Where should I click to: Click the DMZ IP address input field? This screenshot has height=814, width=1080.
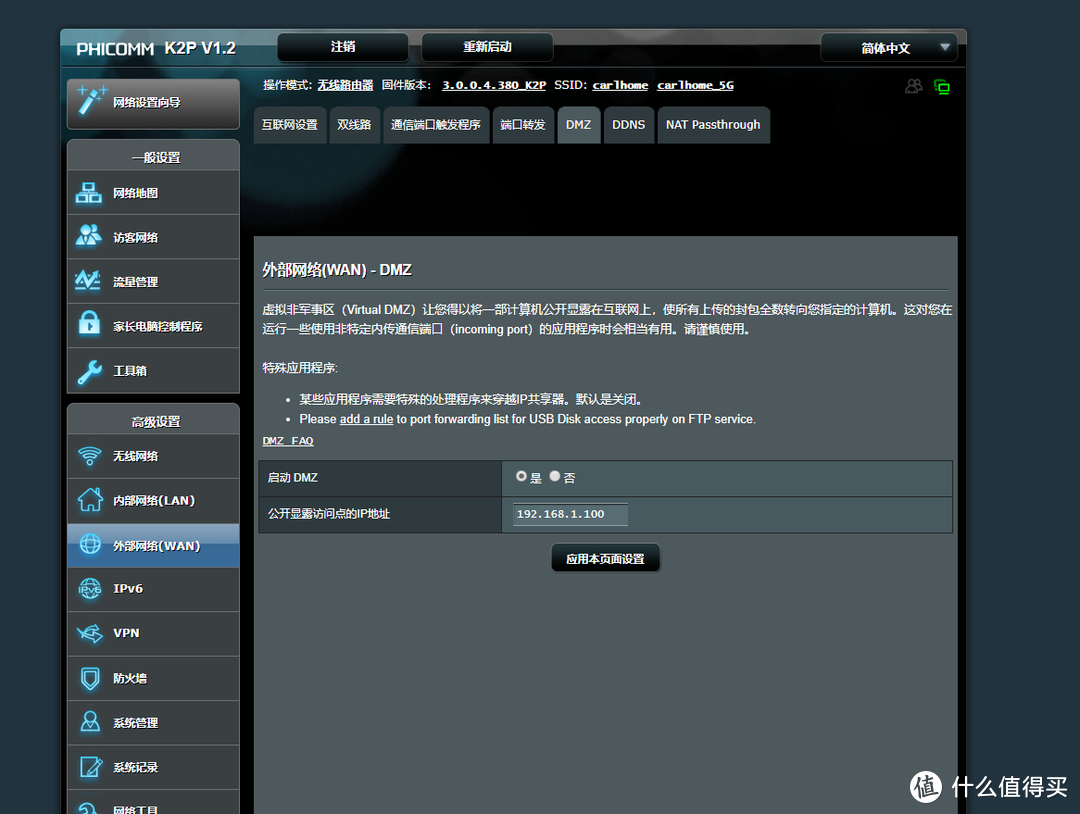click(570, 514)
